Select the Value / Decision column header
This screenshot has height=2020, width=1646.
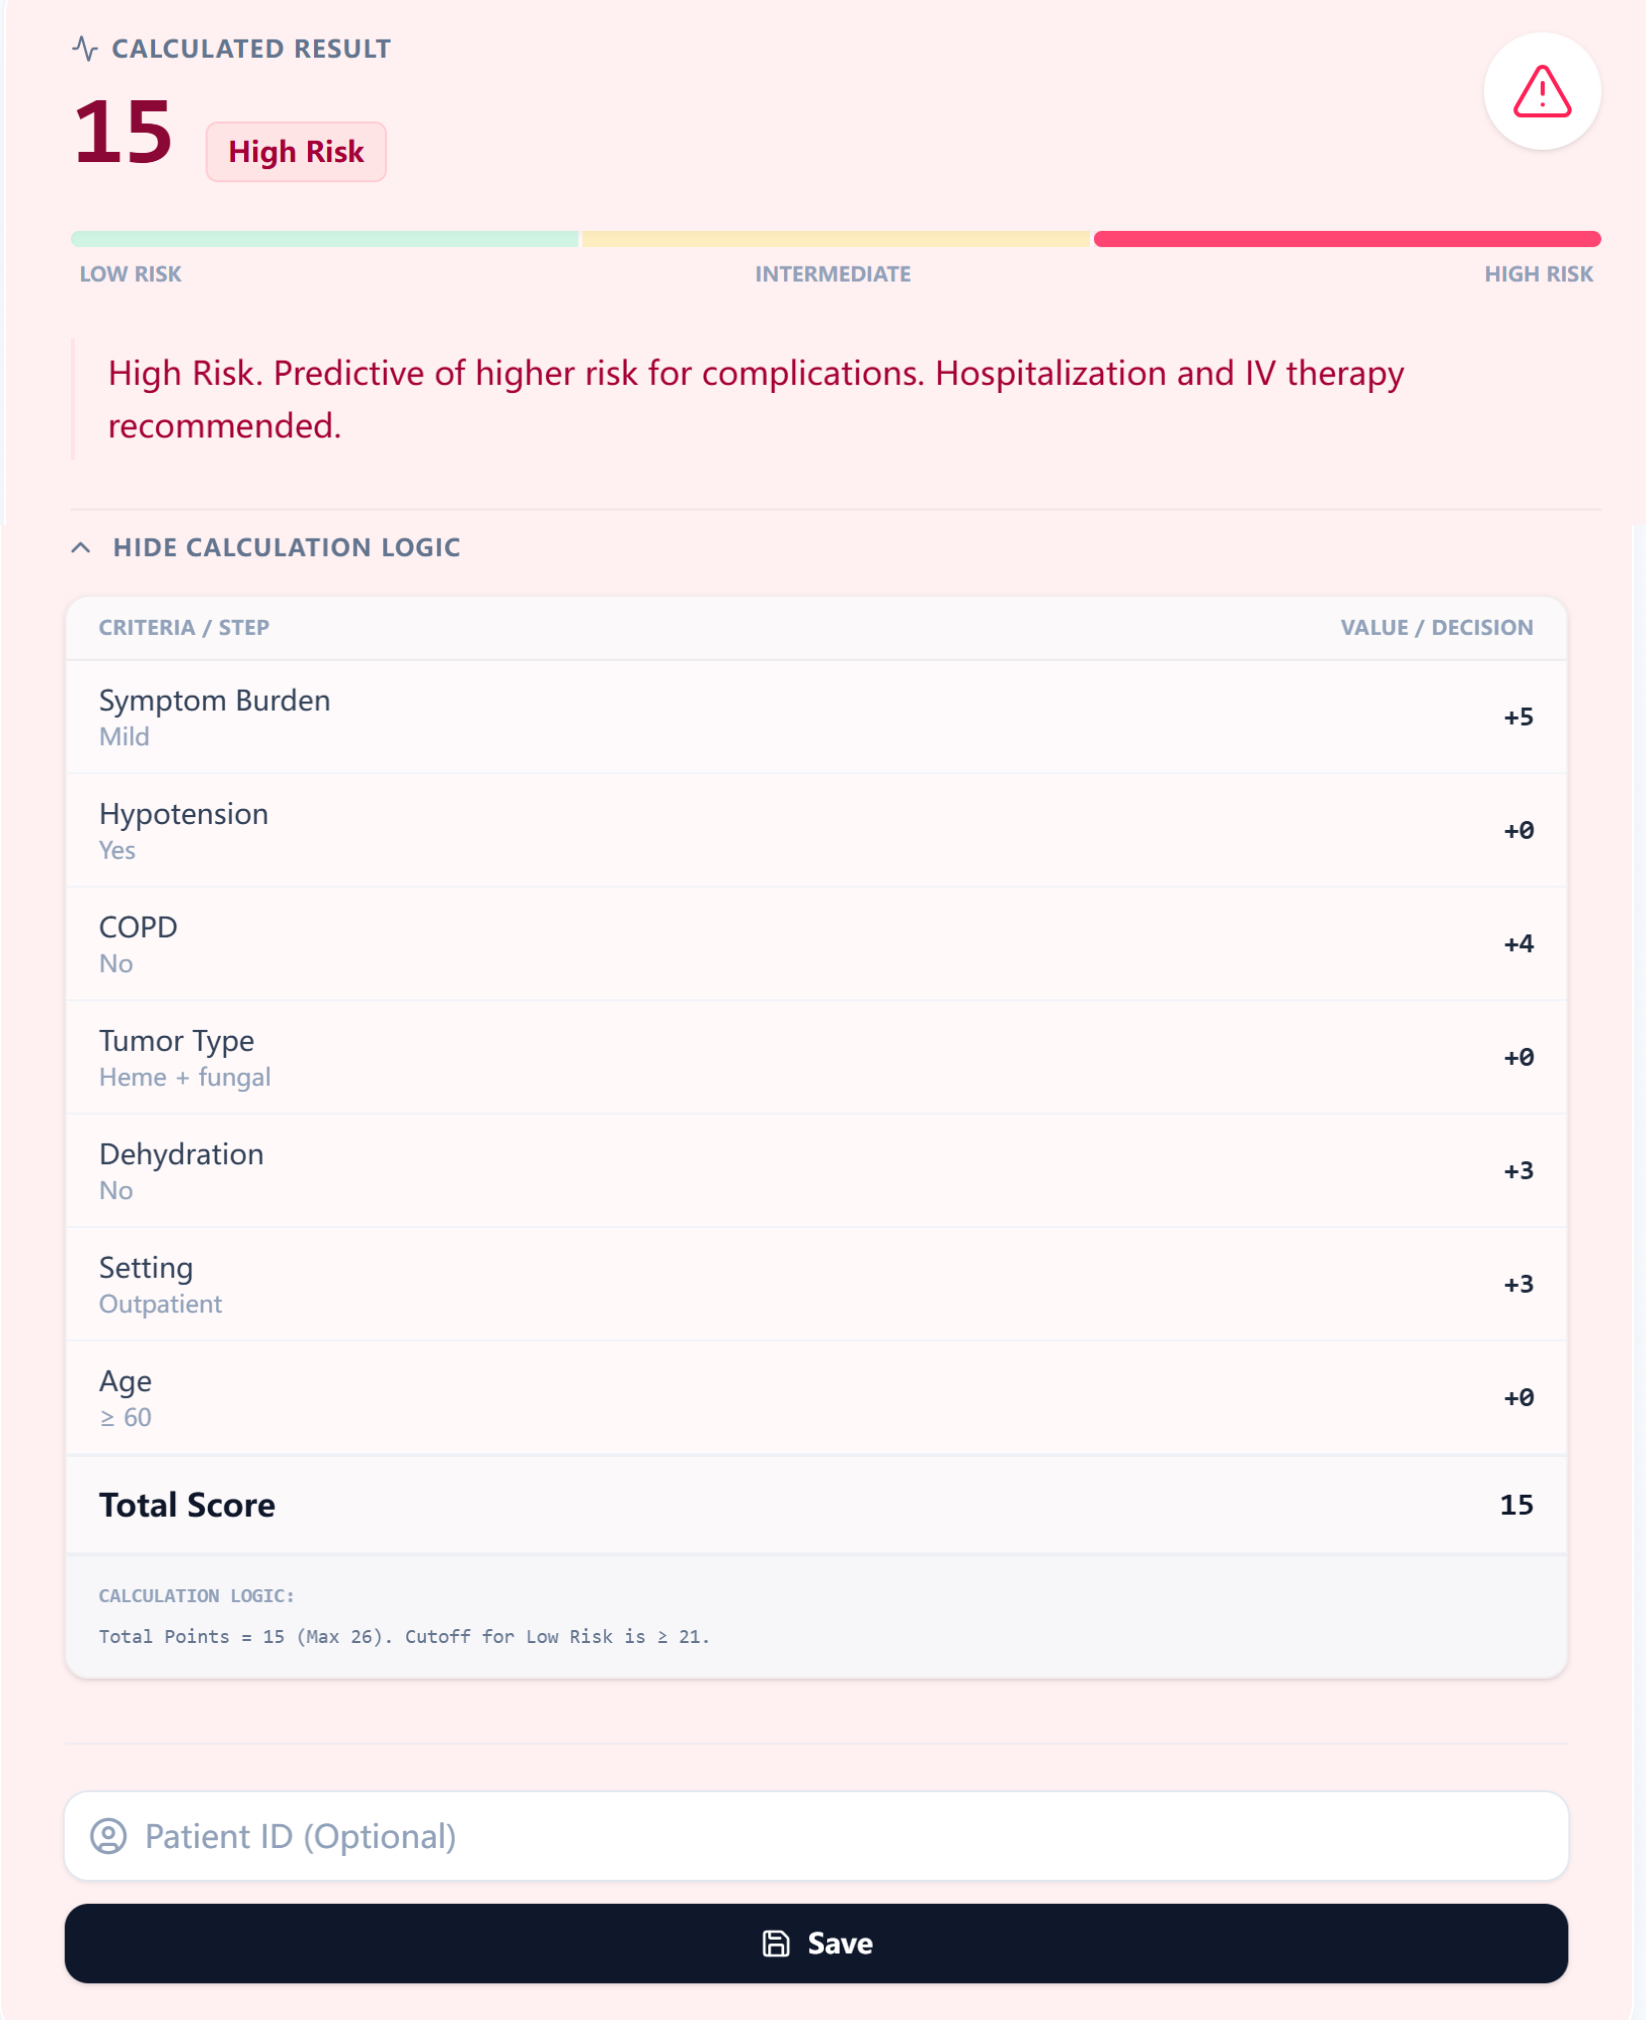point(1436,627)
